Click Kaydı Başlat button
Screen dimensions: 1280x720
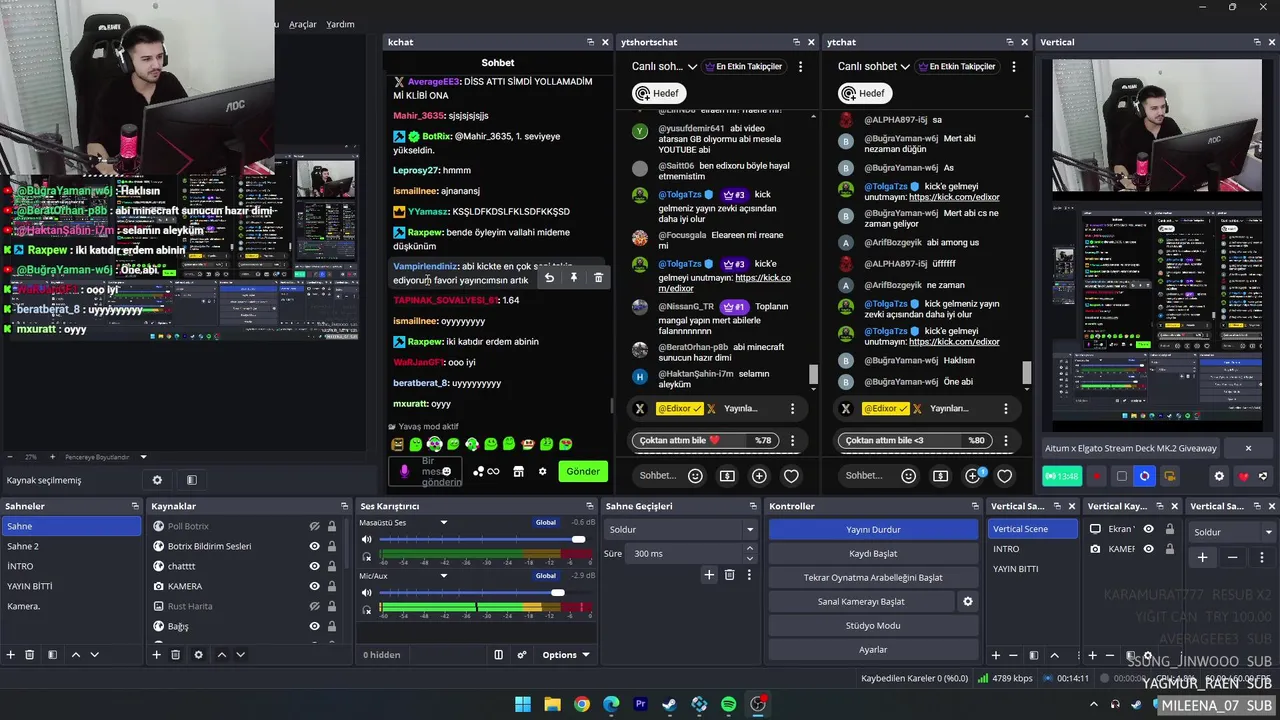pos(873,553)
